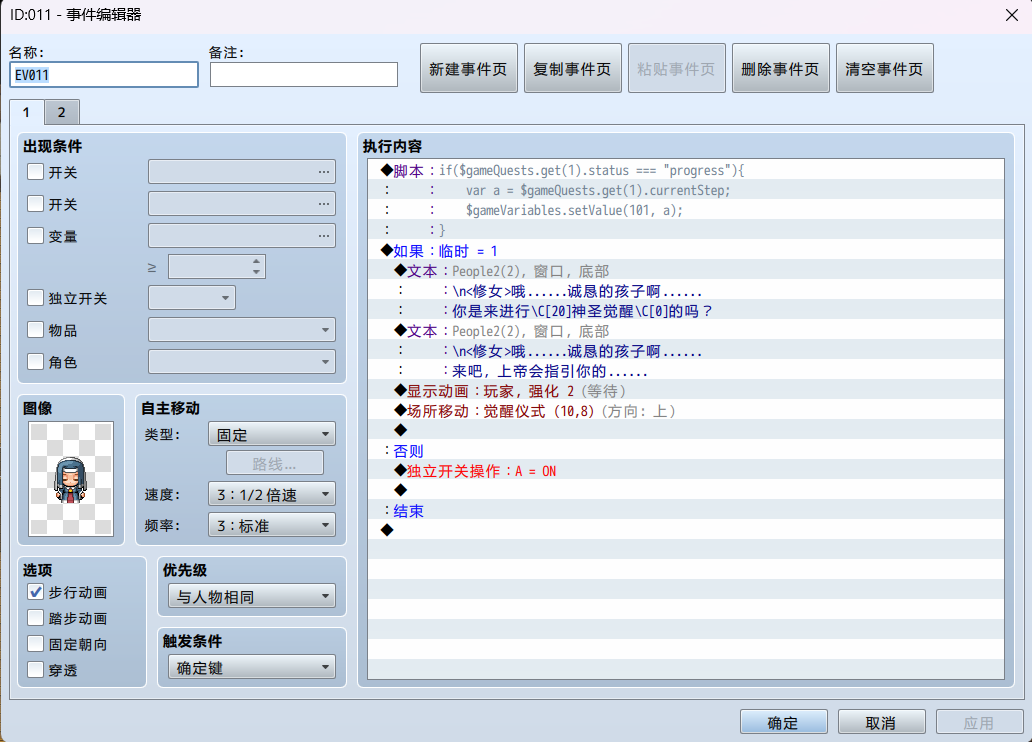Open the 变量 variable selector ellipsis field
Image resolution: width=1032 pixels, height=742 pixels.
point(242,235)
